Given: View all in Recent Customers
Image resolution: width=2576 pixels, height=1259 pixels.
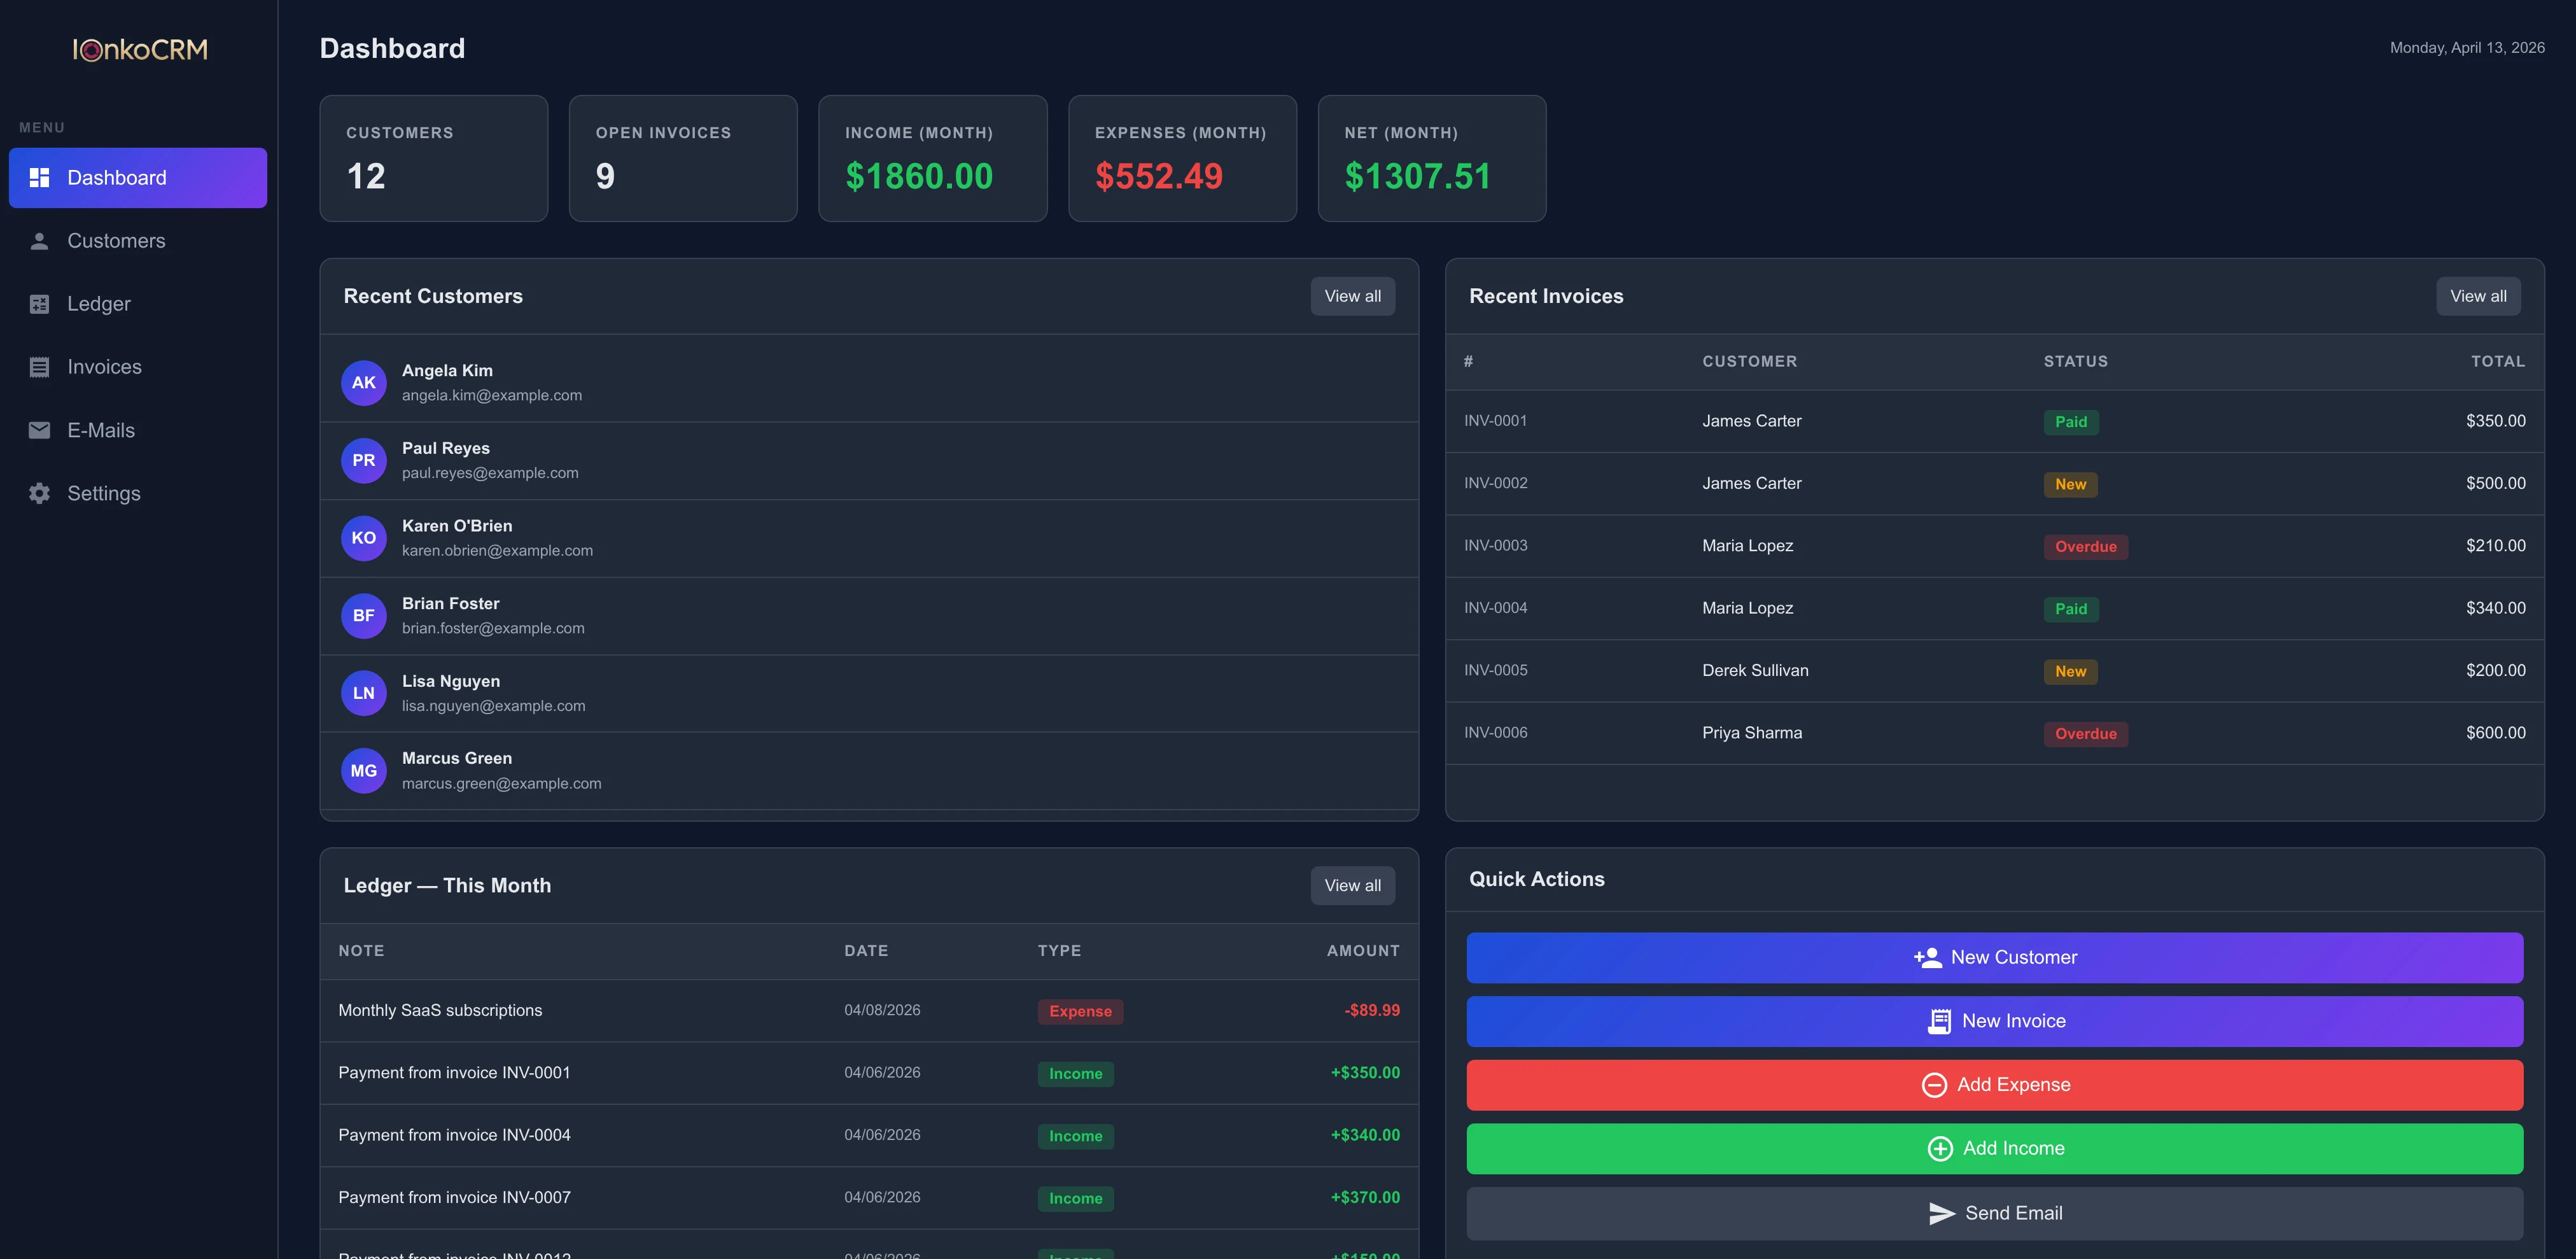Looking at the screenshot, I should click(1352, 296).
